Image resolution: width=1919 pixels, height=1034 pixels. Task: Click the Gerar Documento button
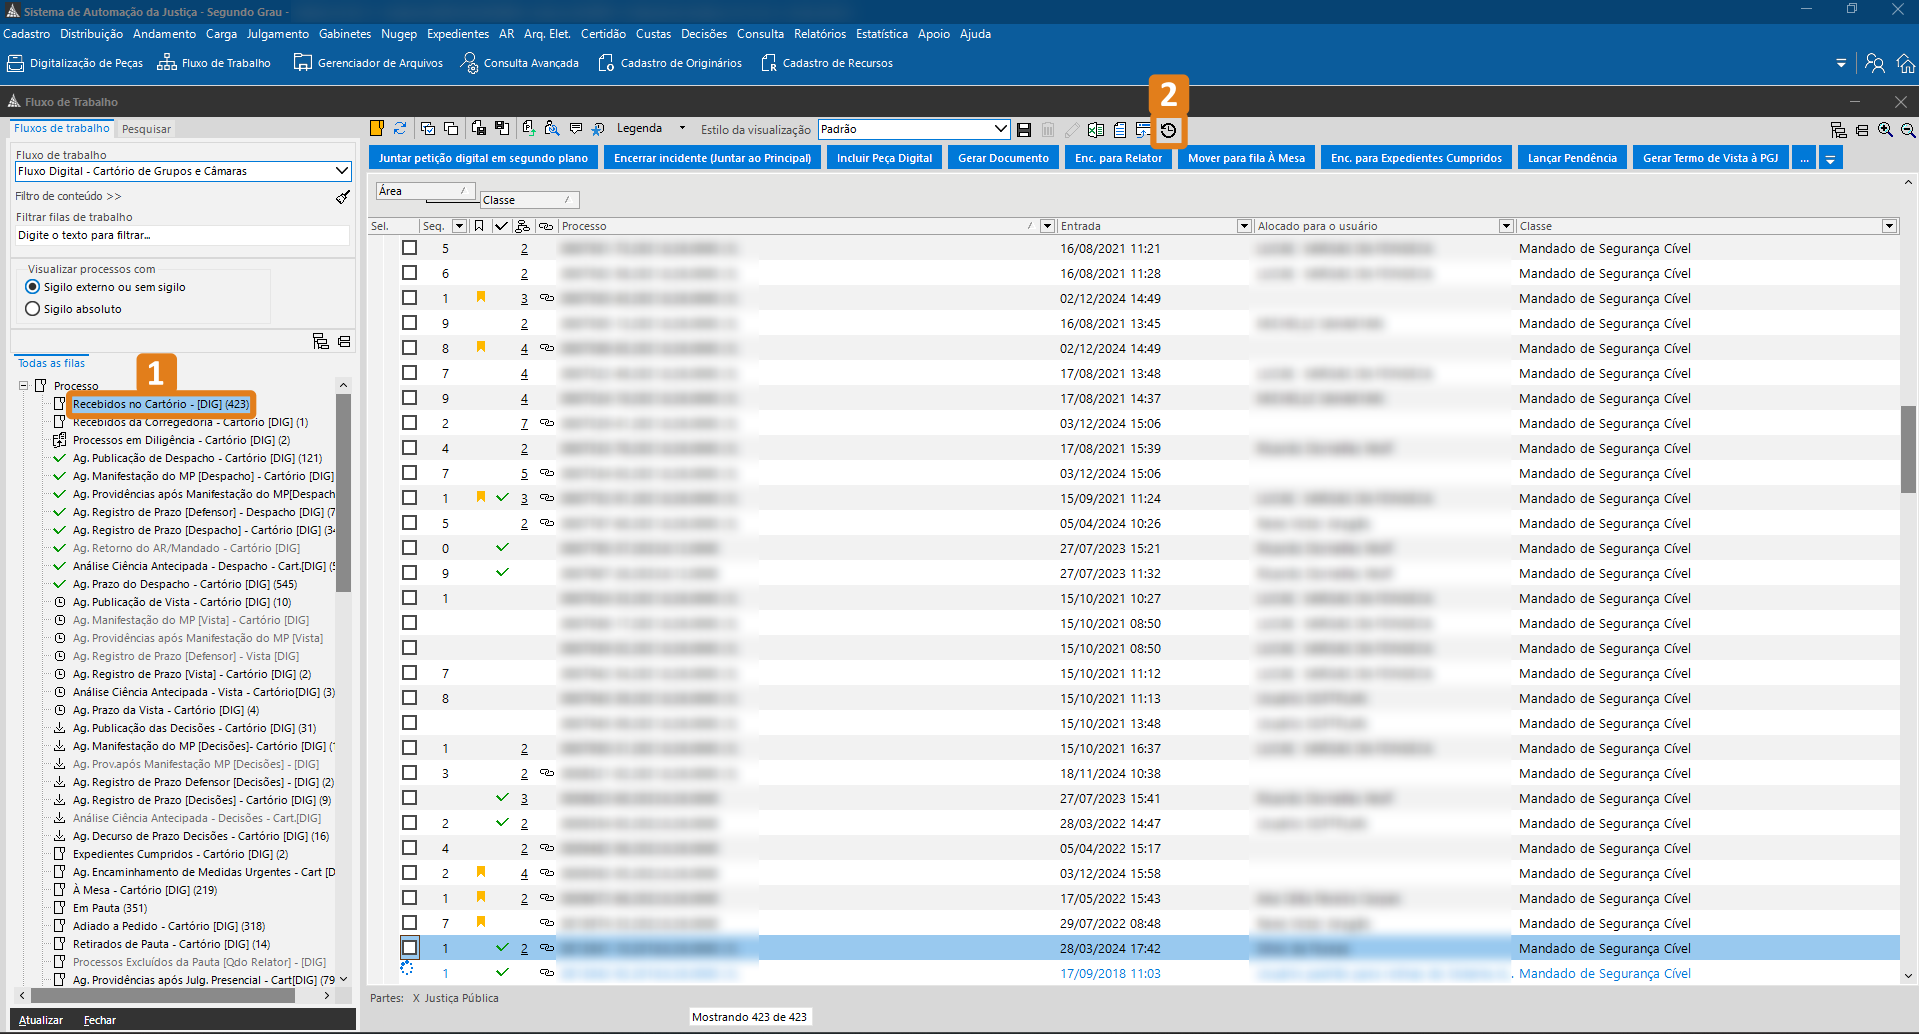1003,158
